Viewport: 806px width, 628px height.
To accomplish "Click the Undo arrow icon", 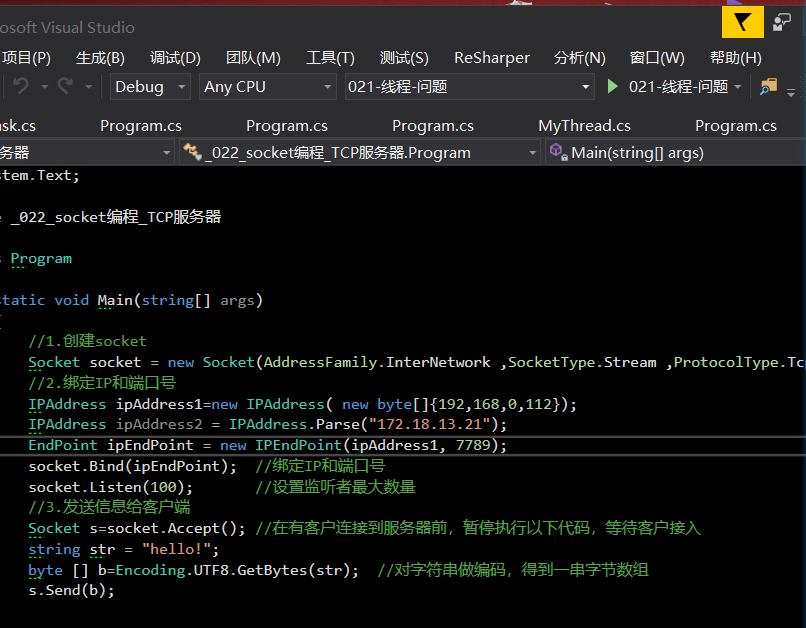I will [x=21, y=86].
